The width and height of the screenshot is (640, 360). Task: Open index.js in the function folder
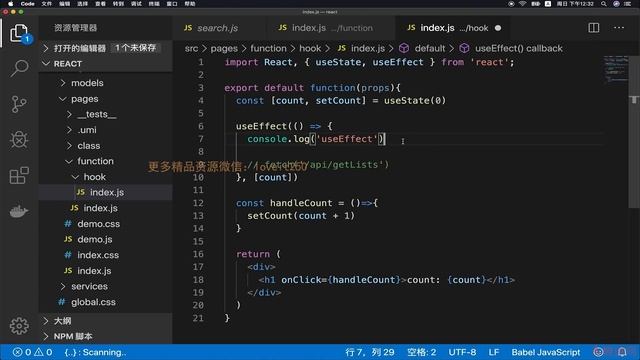(x=100, y=208)
